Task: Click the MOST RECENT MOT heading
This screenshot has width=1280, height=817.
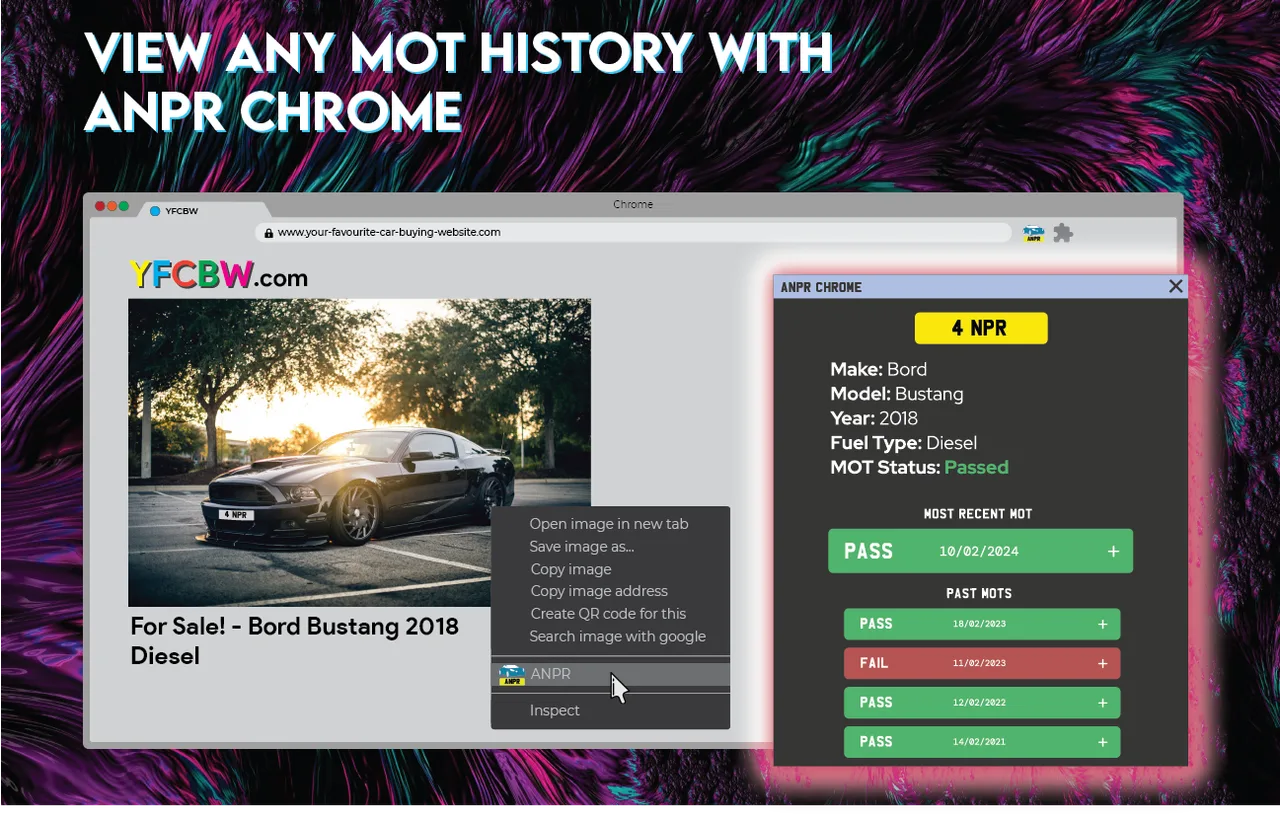Action: (978, 514)
